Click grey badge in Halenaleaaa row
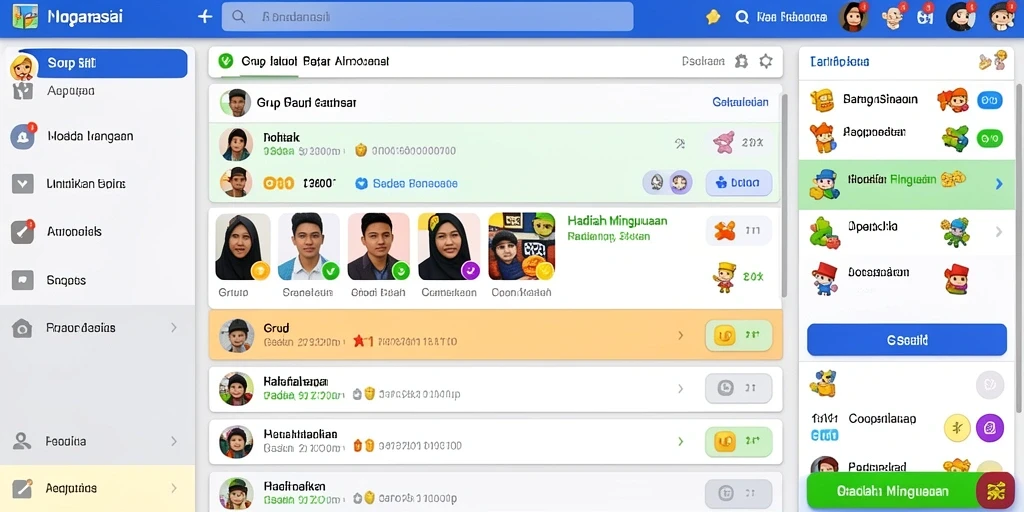This screenshot has height=512, width=1024. tap(739, 389)
